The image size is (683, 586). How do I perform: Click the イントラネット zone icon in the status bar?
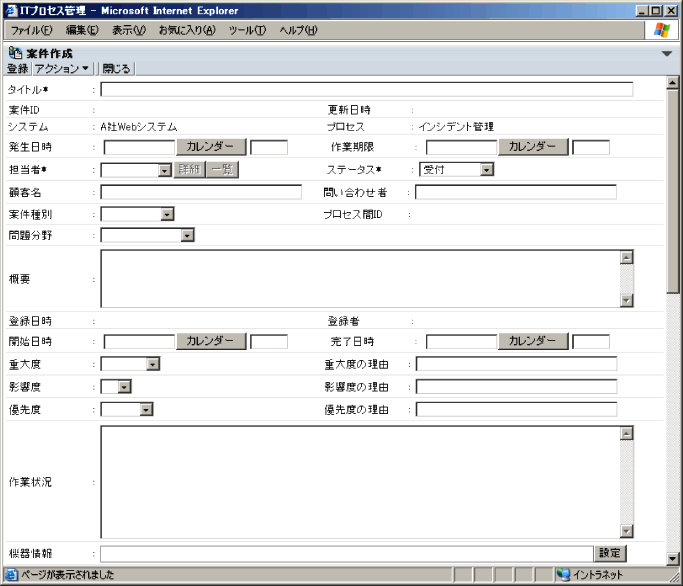pyautogui.click(x=563, y=575)
